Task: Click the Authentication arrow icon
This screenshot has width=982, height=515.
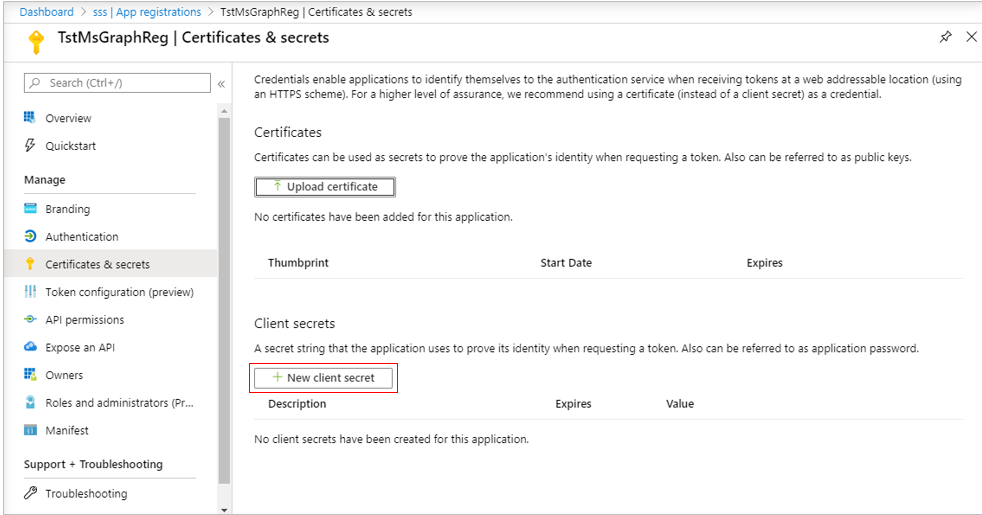Action: tap(30, 236)
